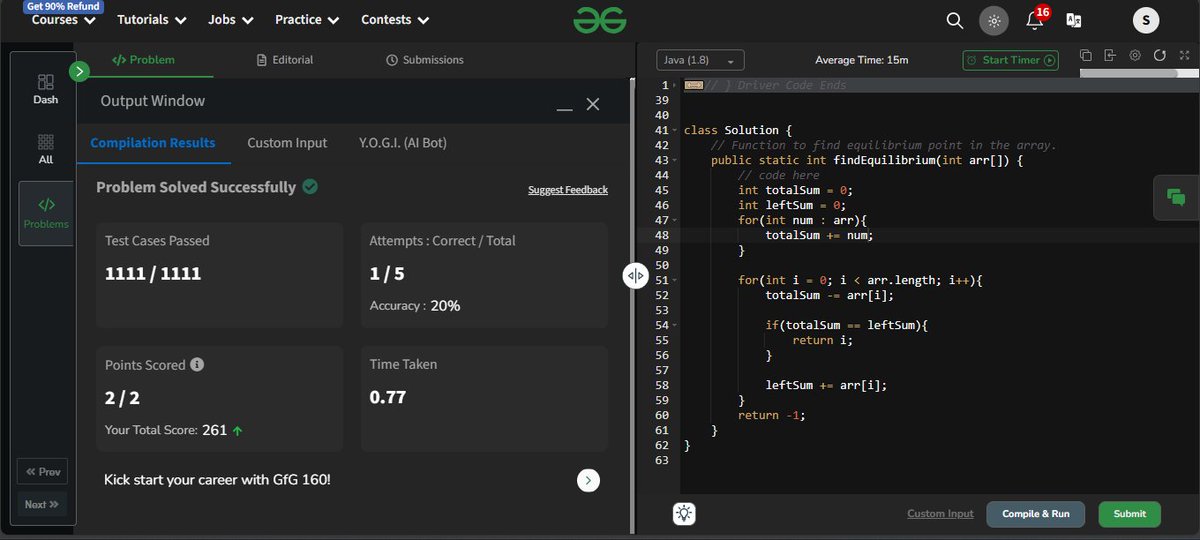The image size is (1200, 540).
Task: Expand folded driver code on line 1
Action: (676, 86)
